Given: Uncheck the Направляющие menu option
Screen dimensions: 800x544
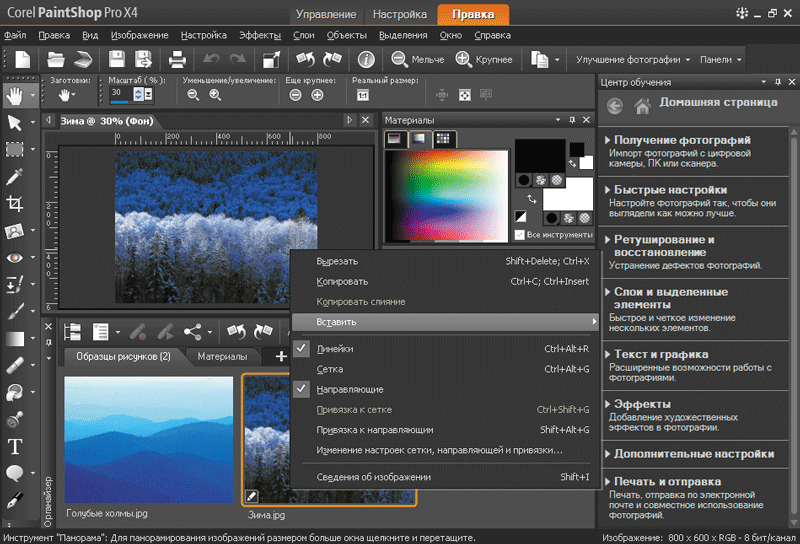Looking at the screenshot, I should coord(350,389).
